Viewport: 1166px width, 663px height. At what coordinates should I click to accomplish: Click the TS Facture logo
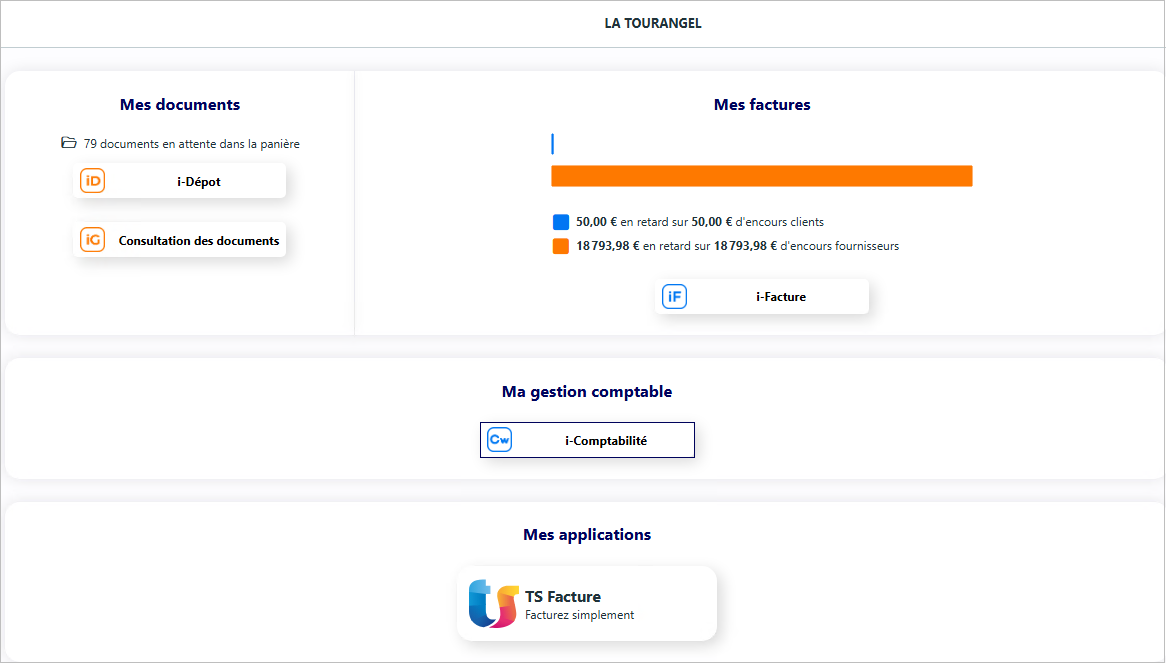[x=493, y=604]
